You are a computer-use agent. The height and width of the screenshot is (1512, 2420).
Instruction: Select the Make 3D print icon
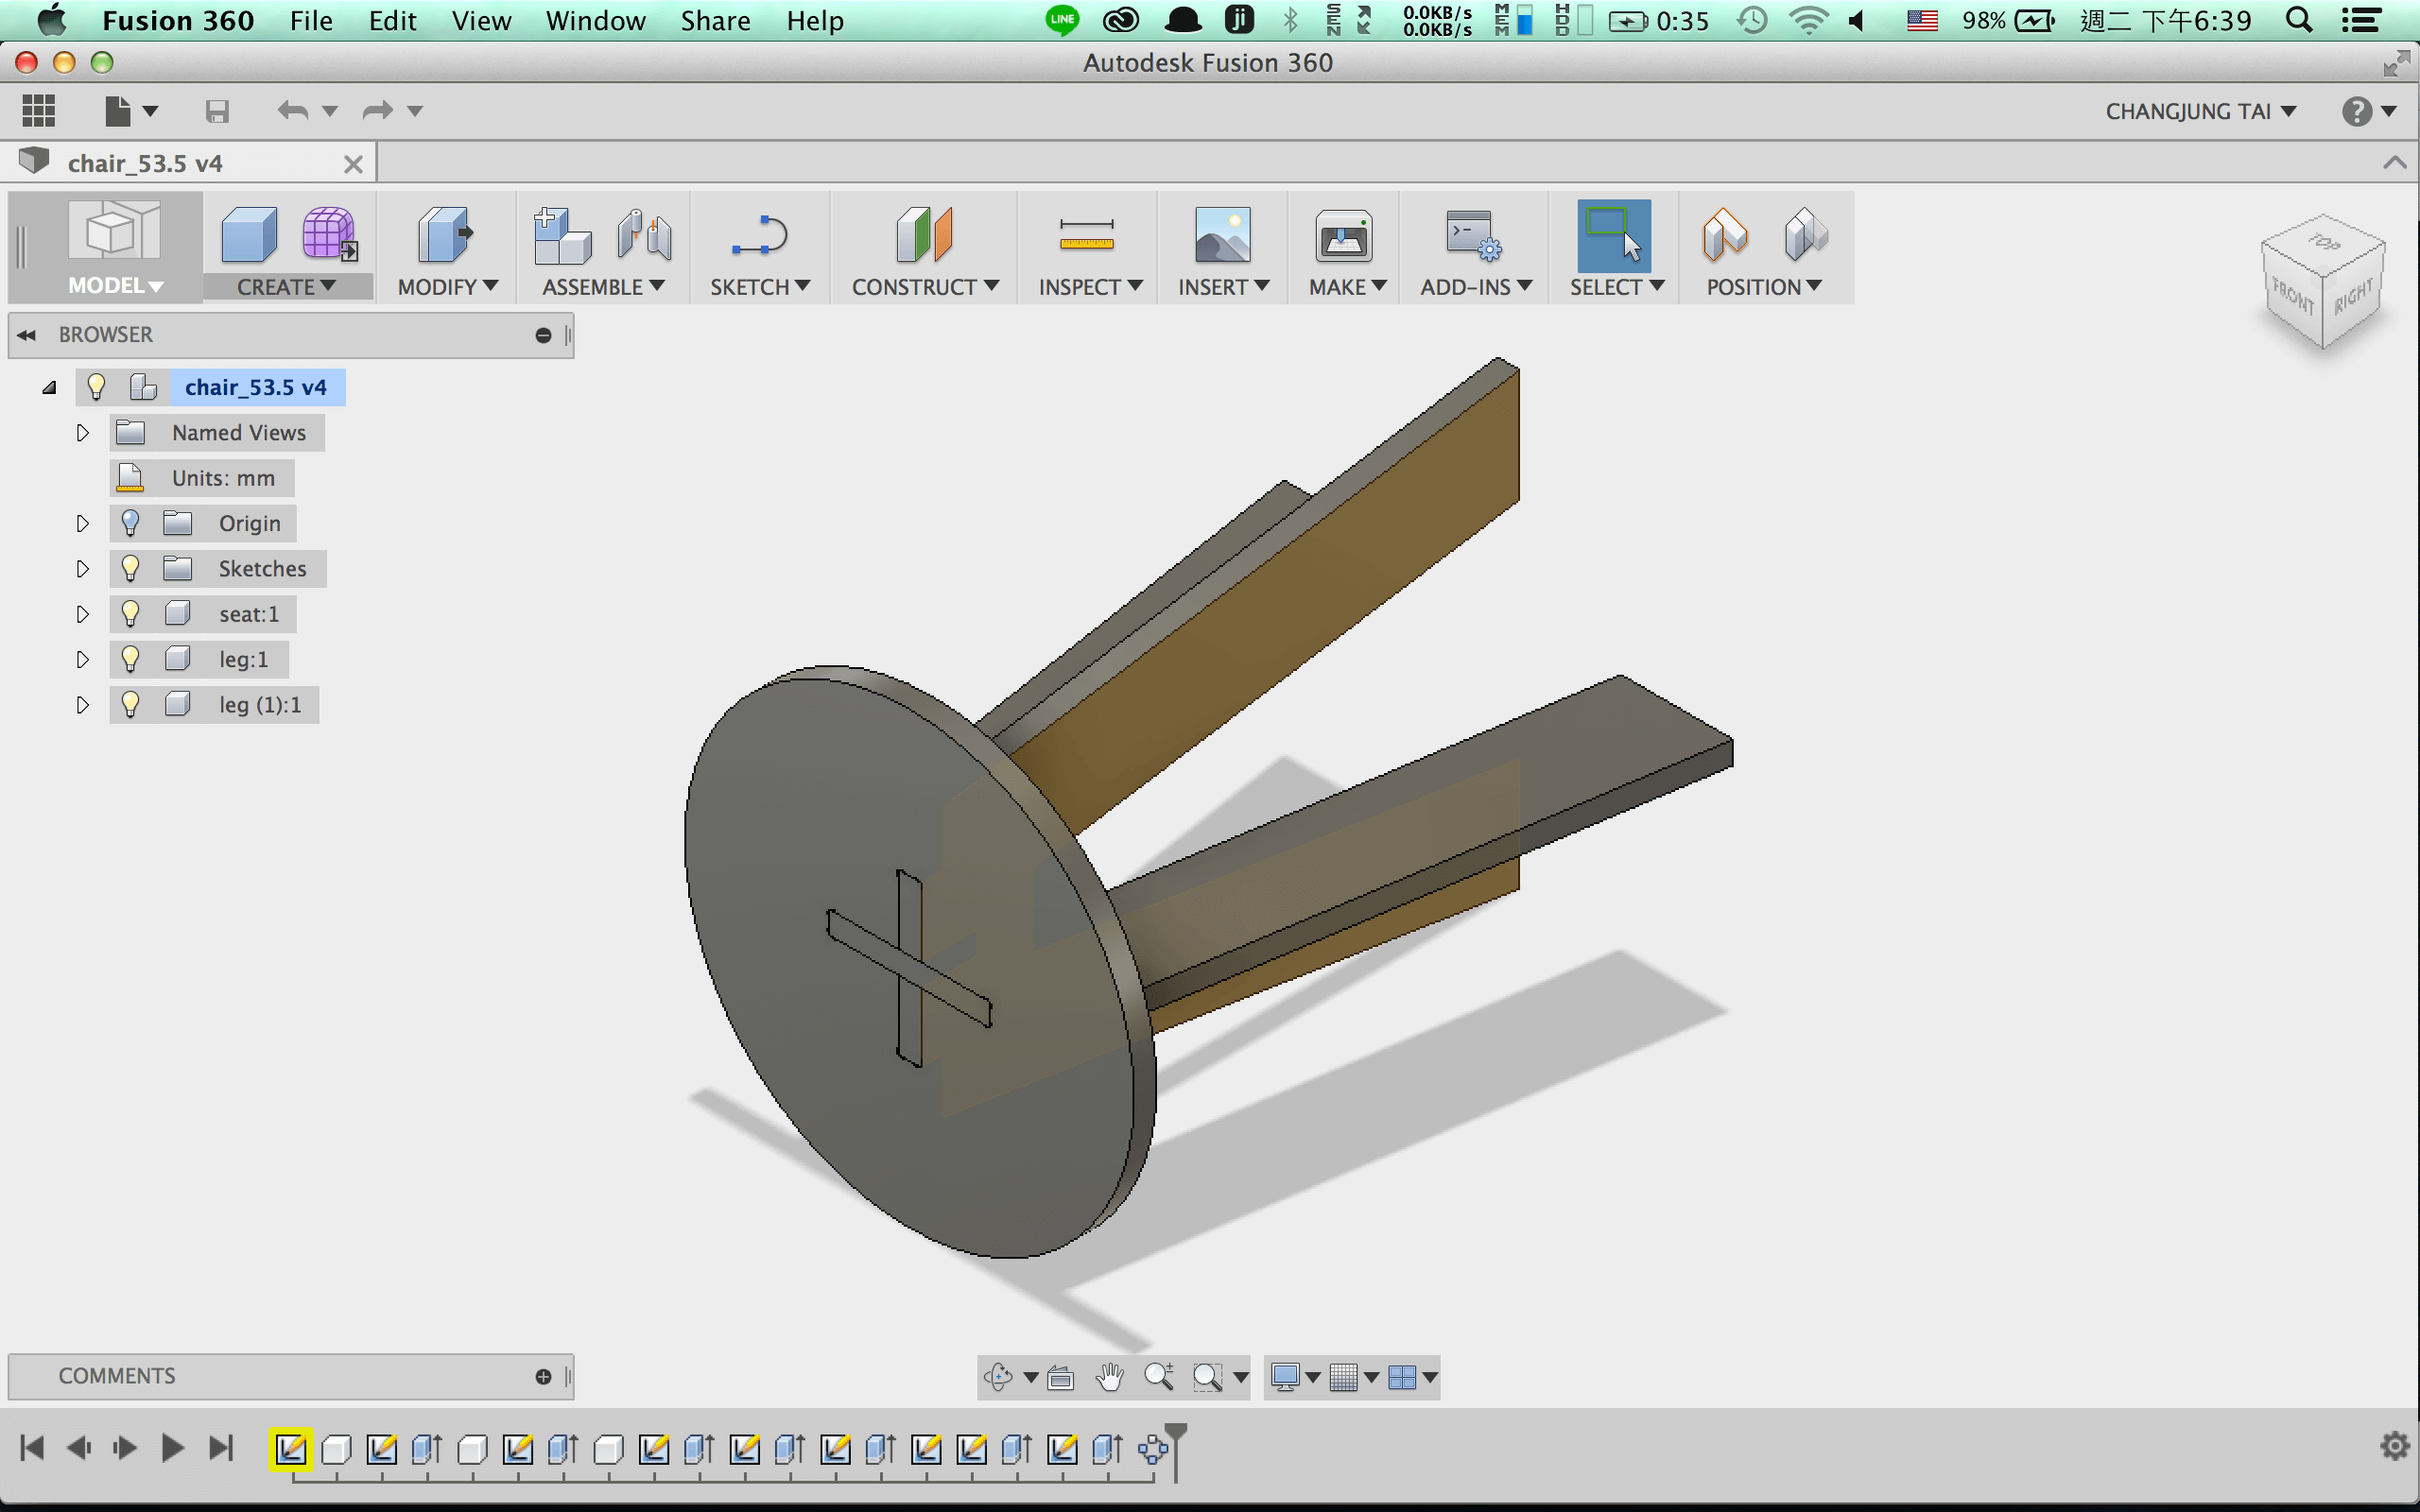[x=1344, y=237]
